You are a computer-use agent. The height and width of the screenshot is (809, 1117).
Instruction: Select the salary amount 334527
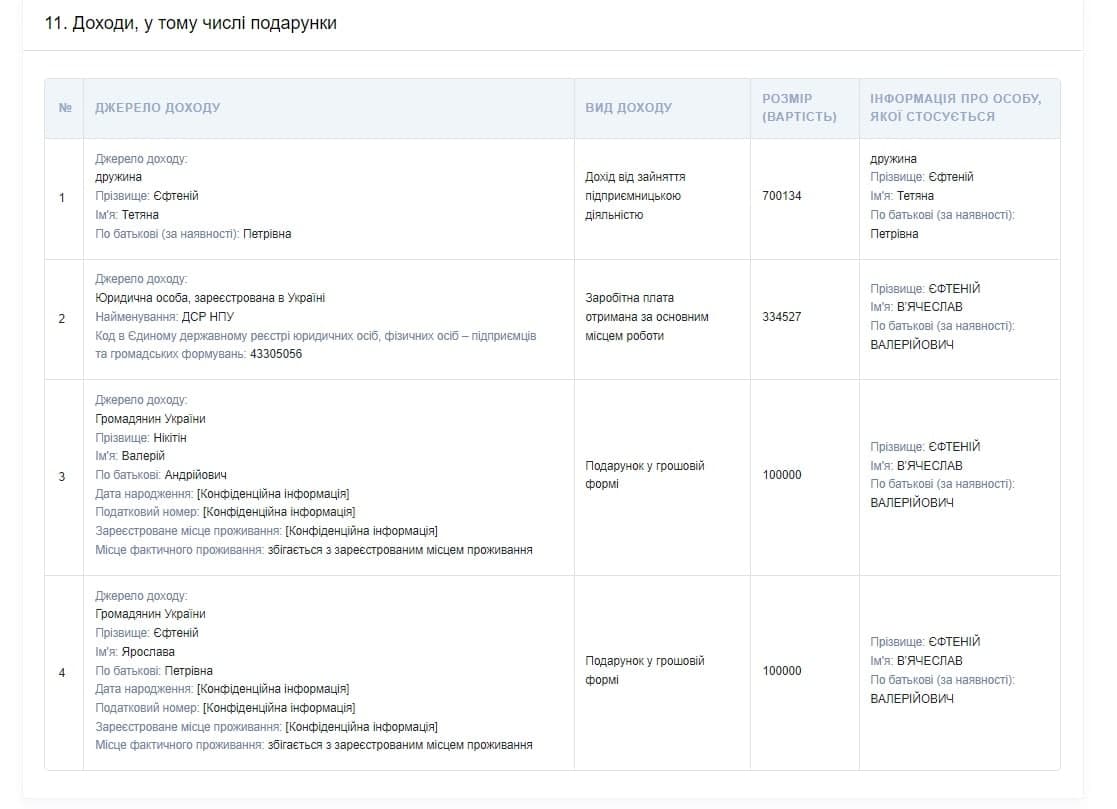tap(781, 317)
